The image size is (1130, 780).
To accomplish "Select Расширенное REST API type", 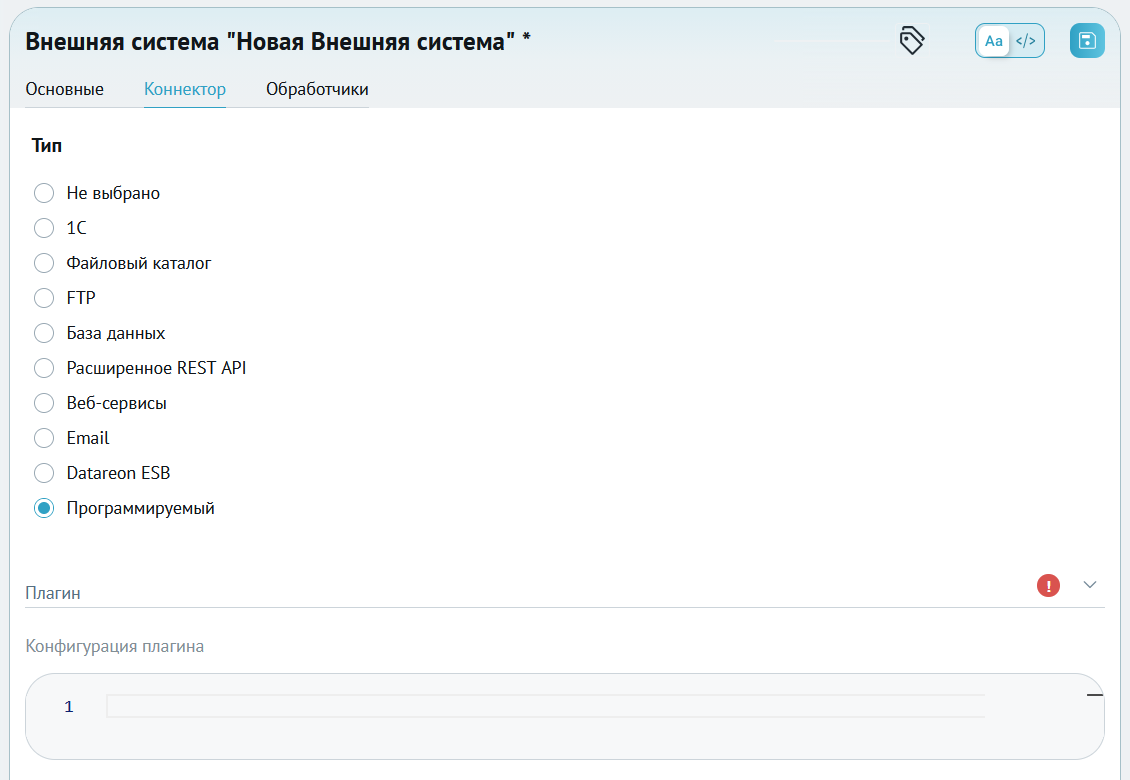I will (x=44, y=368).
